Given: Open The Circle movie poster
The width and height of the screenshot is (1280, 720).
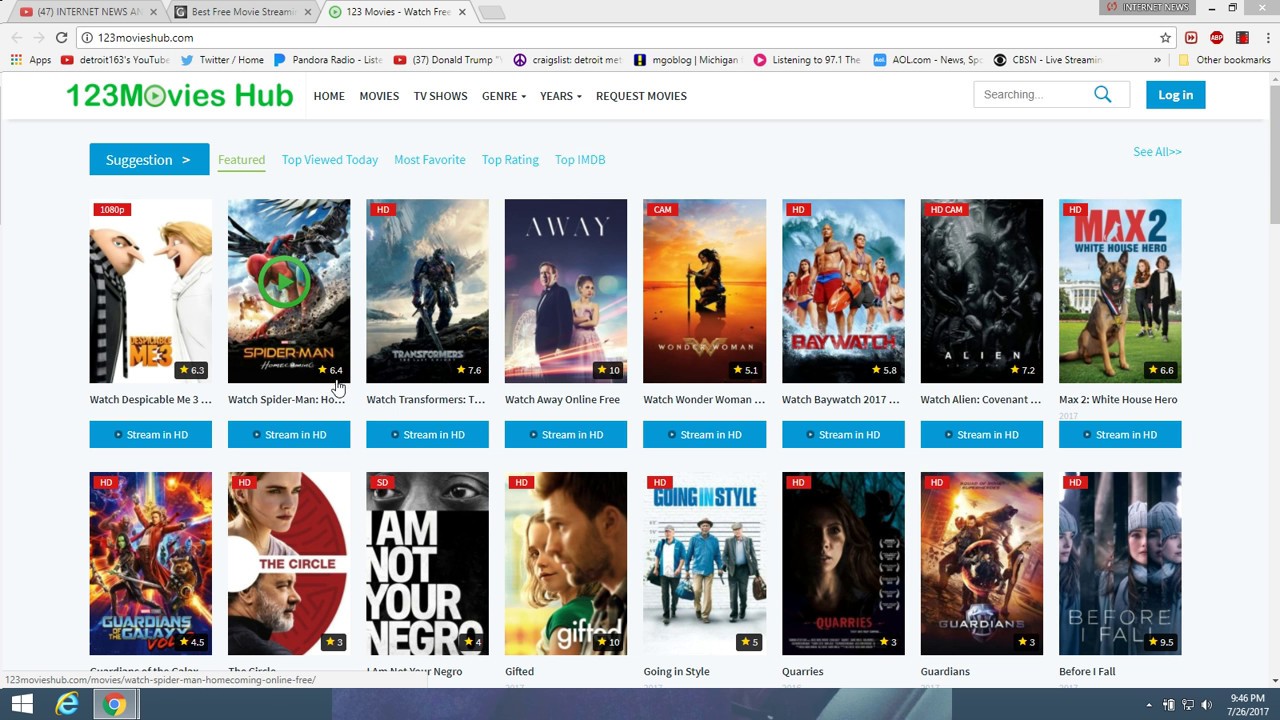Looking at the screenshot, I should (x=289, y=564).
